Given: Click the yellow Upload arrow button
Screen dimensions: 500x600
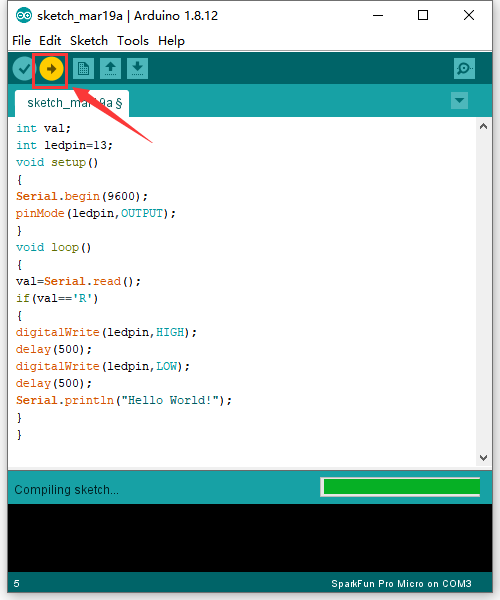Looking at the screenshot, I should pos(51,69).
